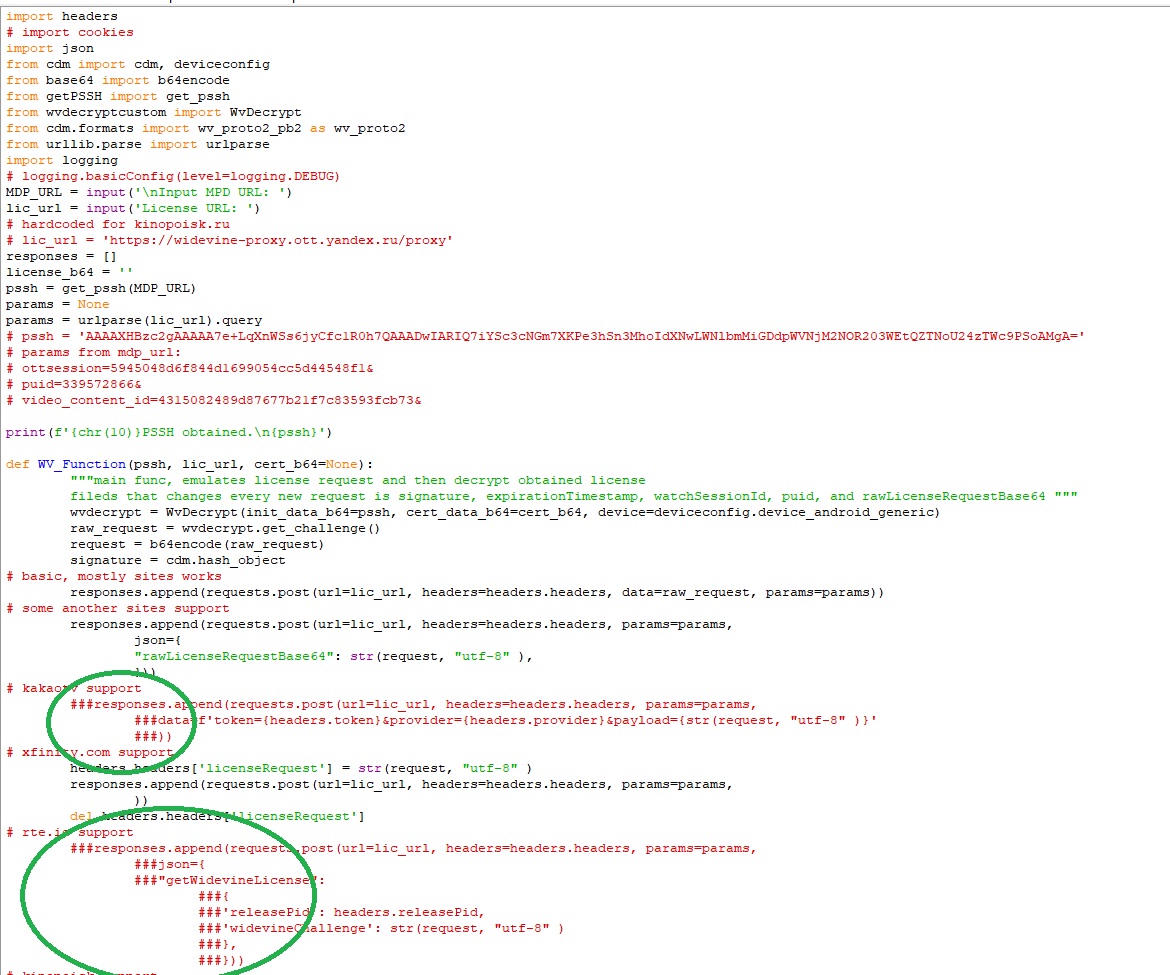Screen dimensions: 1170x975
Task: Click the '# puid=339572866&' comment
Action: (74, 386)
